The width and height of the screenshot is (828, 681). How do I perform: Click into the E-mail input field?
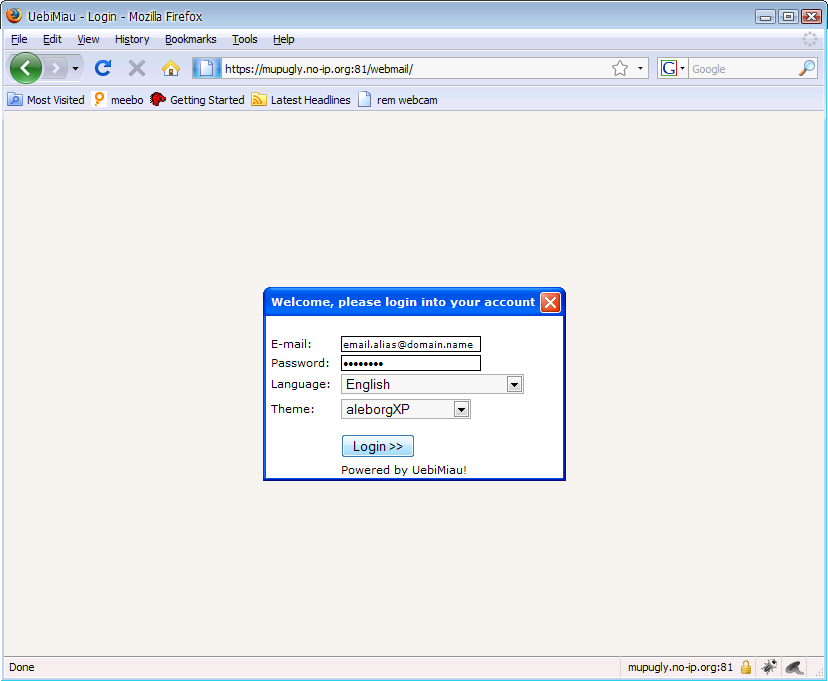tap(410, 344)
